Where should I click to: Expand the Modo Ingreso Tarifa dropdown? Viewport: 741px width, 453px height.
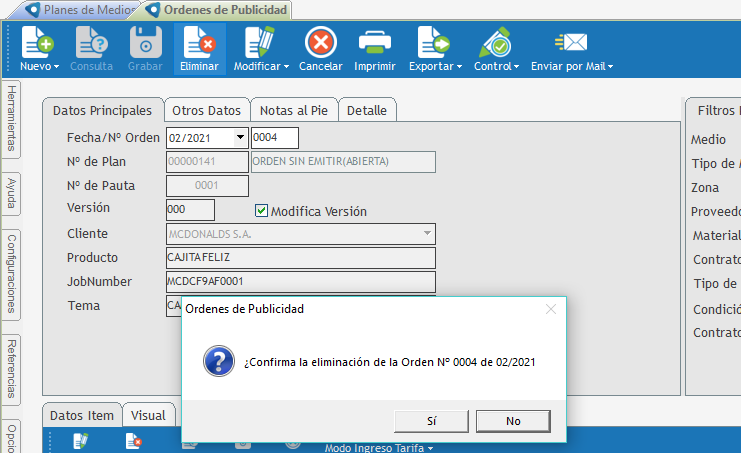pyautogui.click(x=431, y=448)
